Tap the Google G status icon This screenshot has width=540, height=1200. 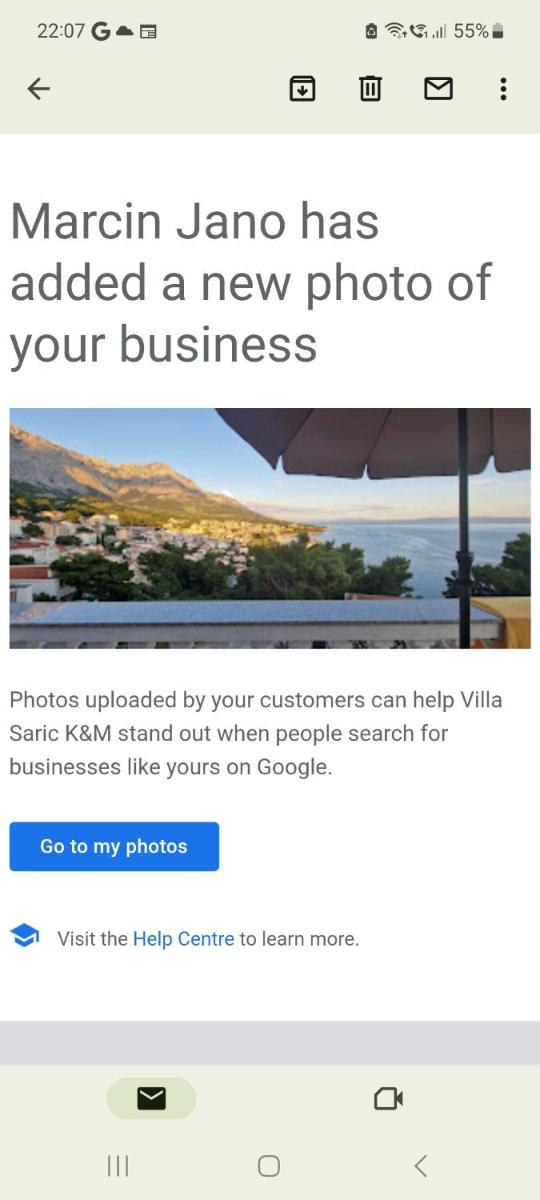coord(101,31)
